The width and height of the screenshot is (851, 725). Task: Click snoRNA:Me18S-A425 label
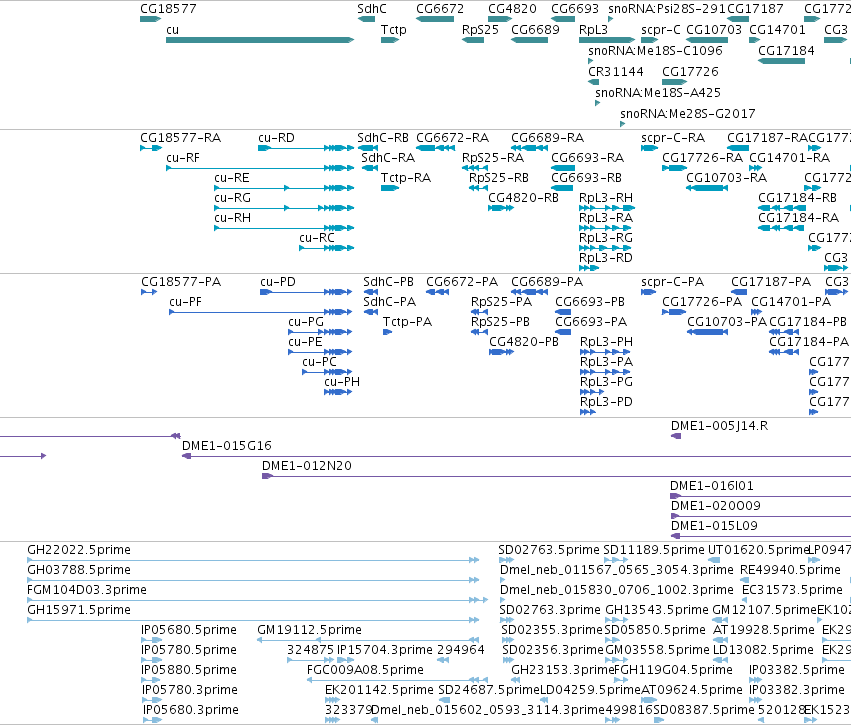point(658,93)
